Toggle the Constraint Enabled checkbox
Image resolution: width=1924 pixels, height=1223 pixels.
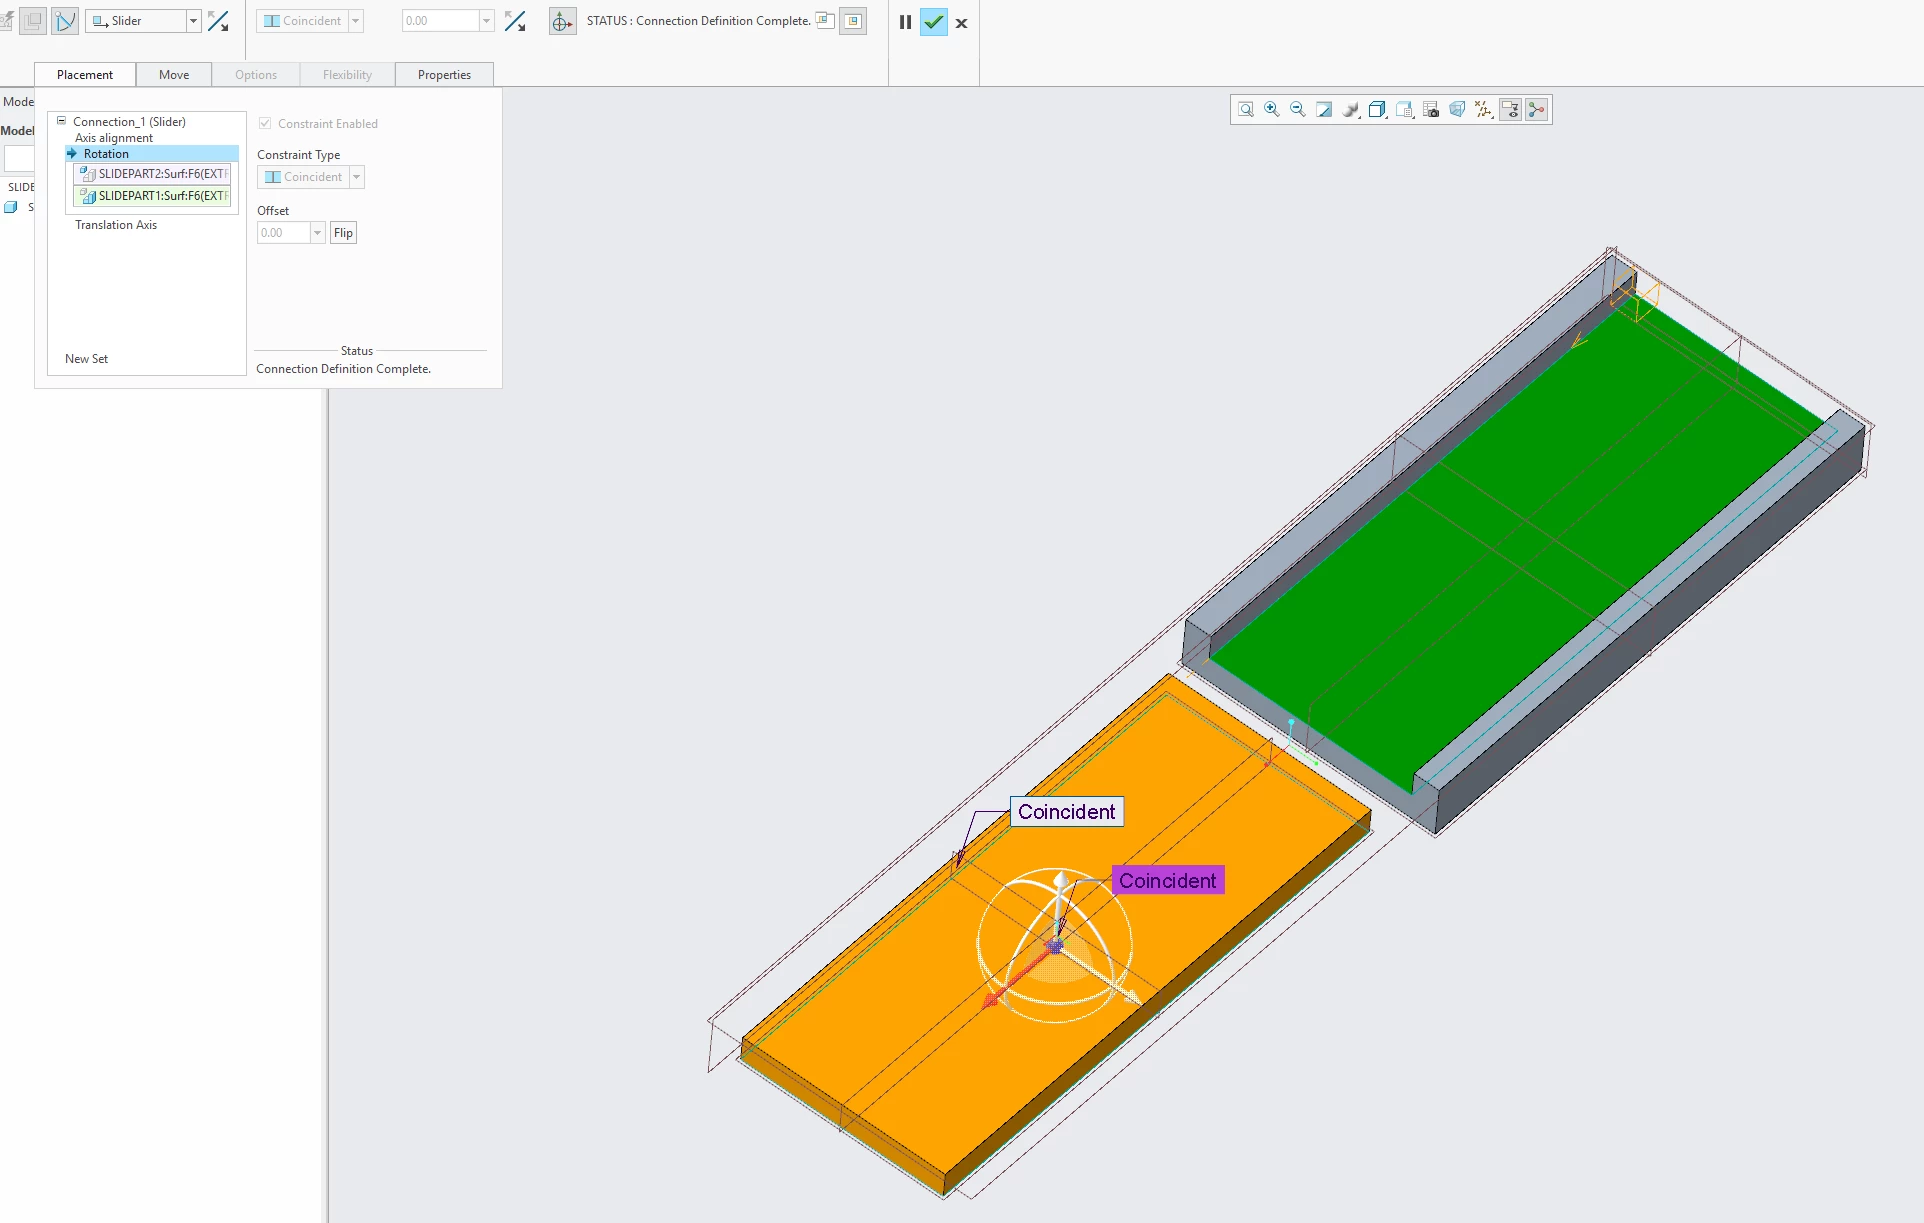click(265, 124)
